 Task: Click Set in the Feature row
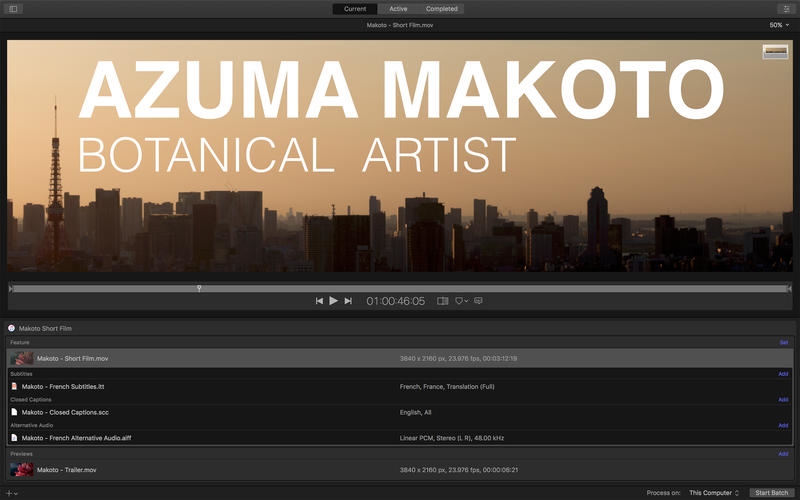(x=783, y=342)
